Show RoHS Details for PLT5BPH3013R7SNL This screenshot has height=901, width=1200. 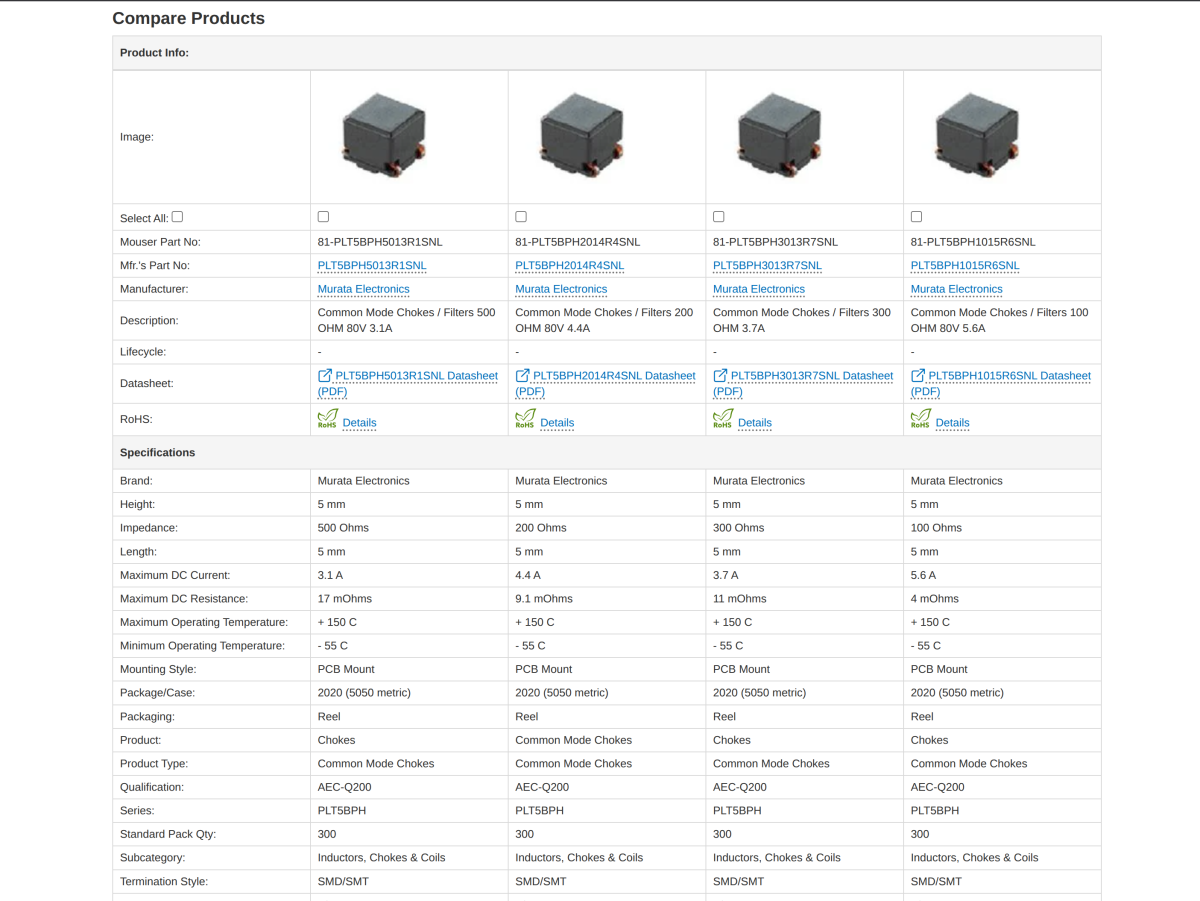755,423
